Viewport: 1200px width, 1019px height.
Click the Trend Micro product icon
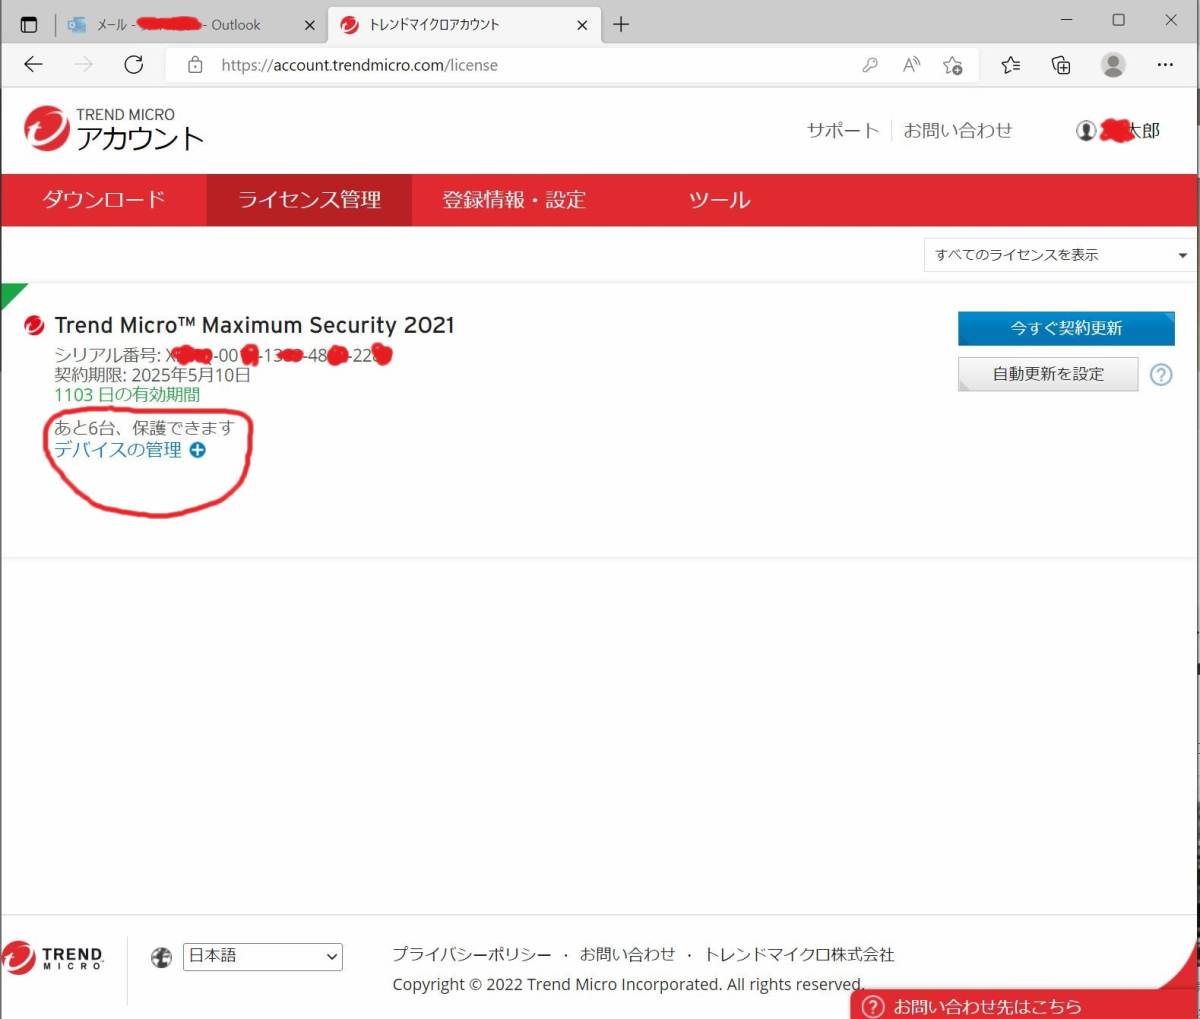coord(34,325)
